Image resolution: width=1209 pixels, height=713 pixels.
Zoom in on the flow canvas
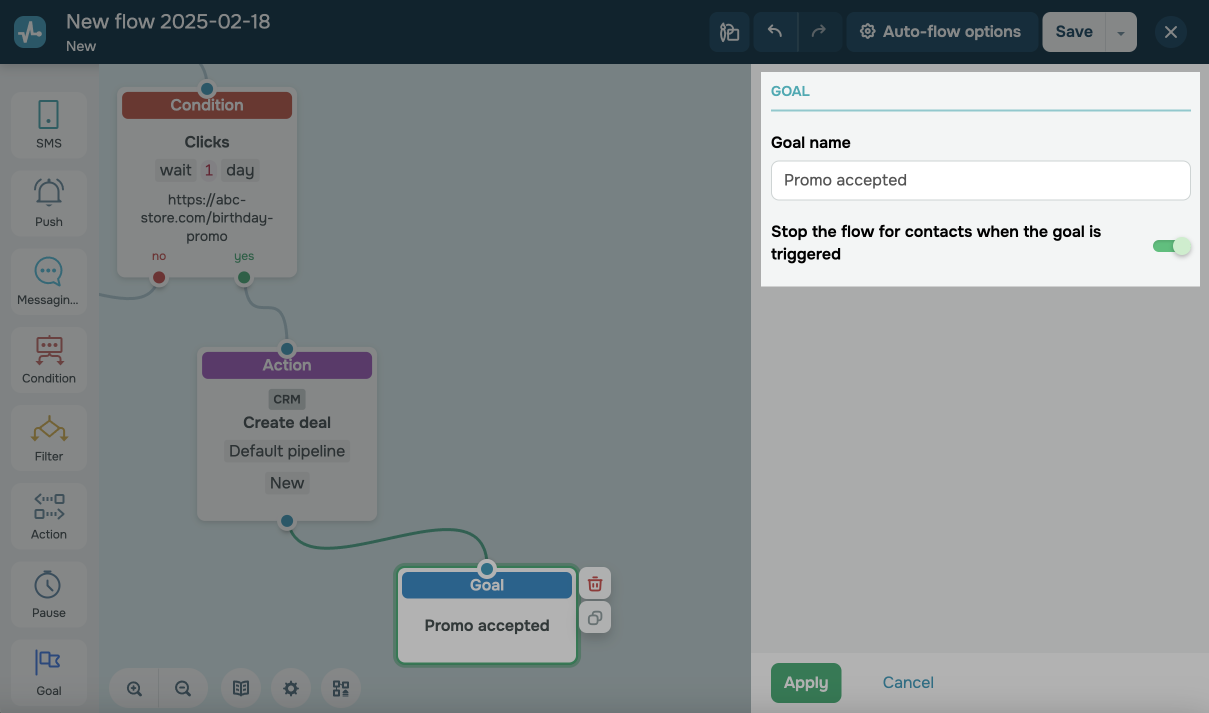tap(134, 688)
